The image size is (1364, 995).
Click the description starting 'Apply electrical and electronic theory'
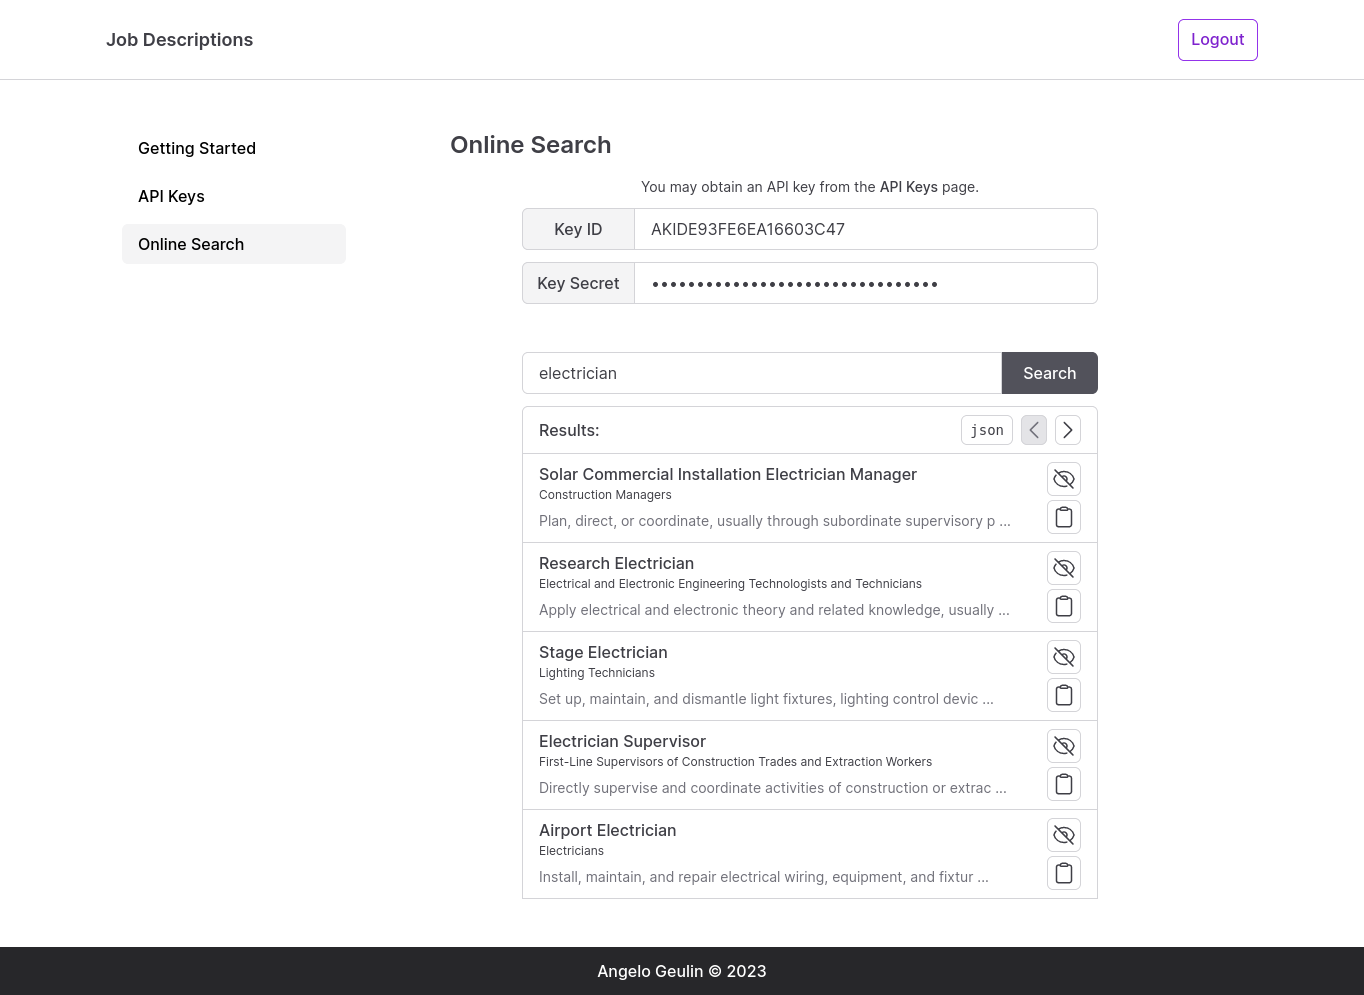coord(774,610)
